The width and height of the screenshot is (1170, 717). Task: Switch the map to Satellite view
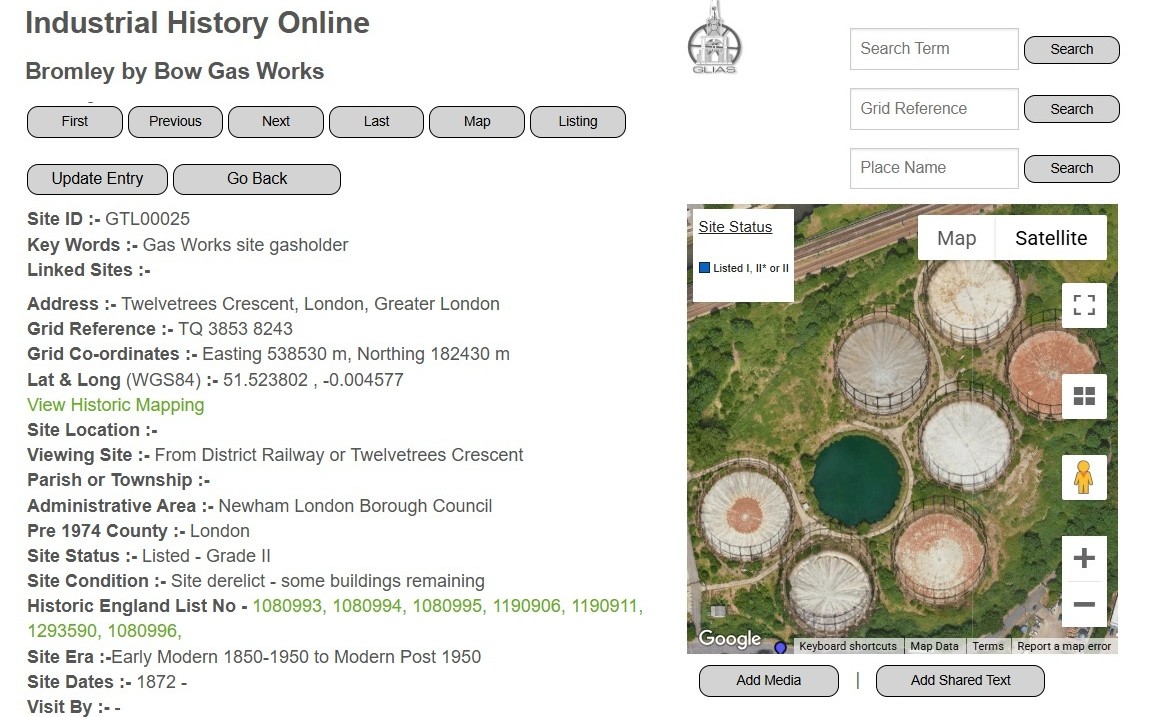tap(1051, 238)
